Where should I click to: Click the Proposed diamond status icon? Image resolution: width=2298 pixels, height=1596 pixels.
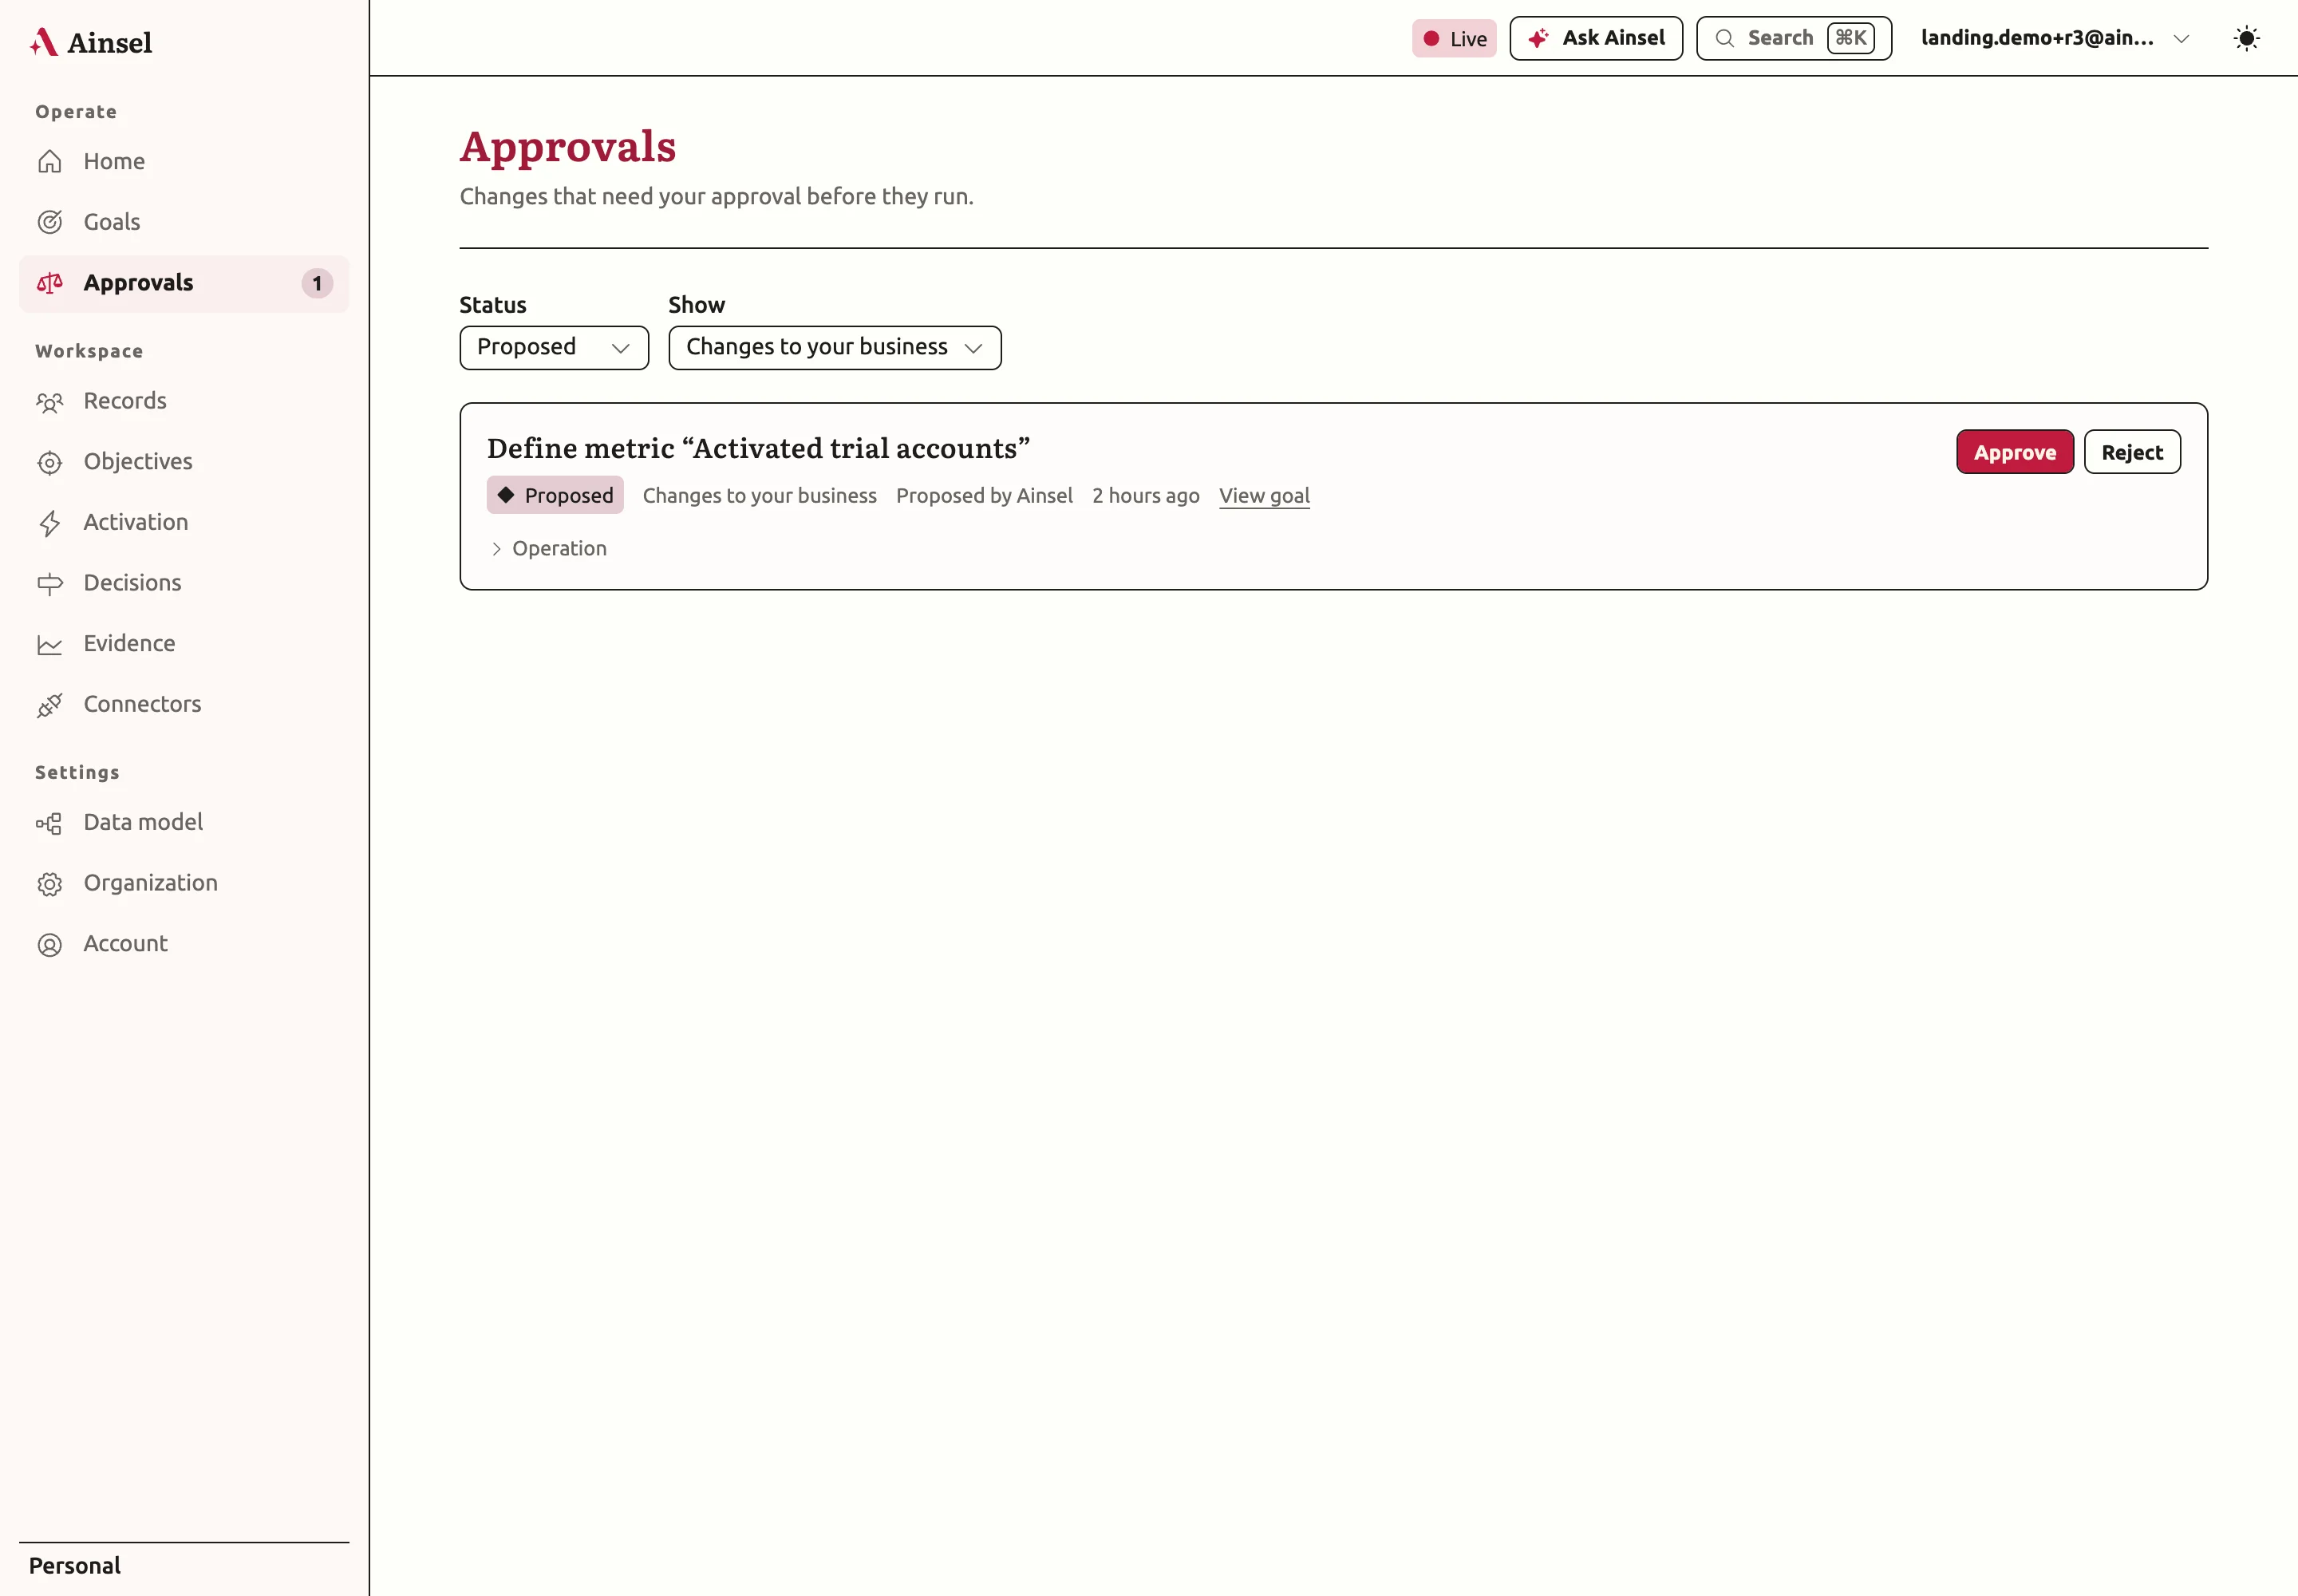[x=506, y=494]
